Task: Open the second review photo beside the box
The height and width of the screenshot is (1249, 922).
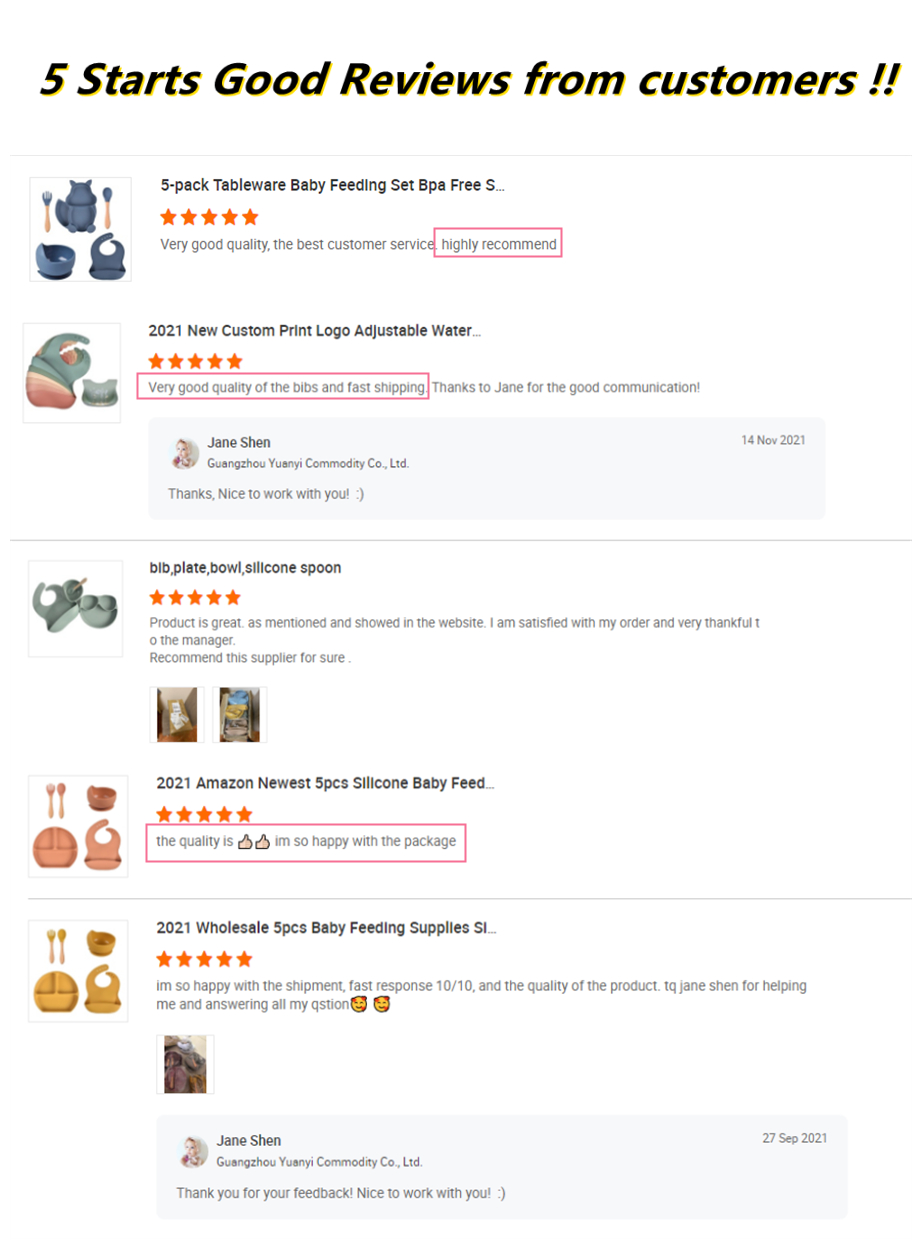Action: [239, 714]
